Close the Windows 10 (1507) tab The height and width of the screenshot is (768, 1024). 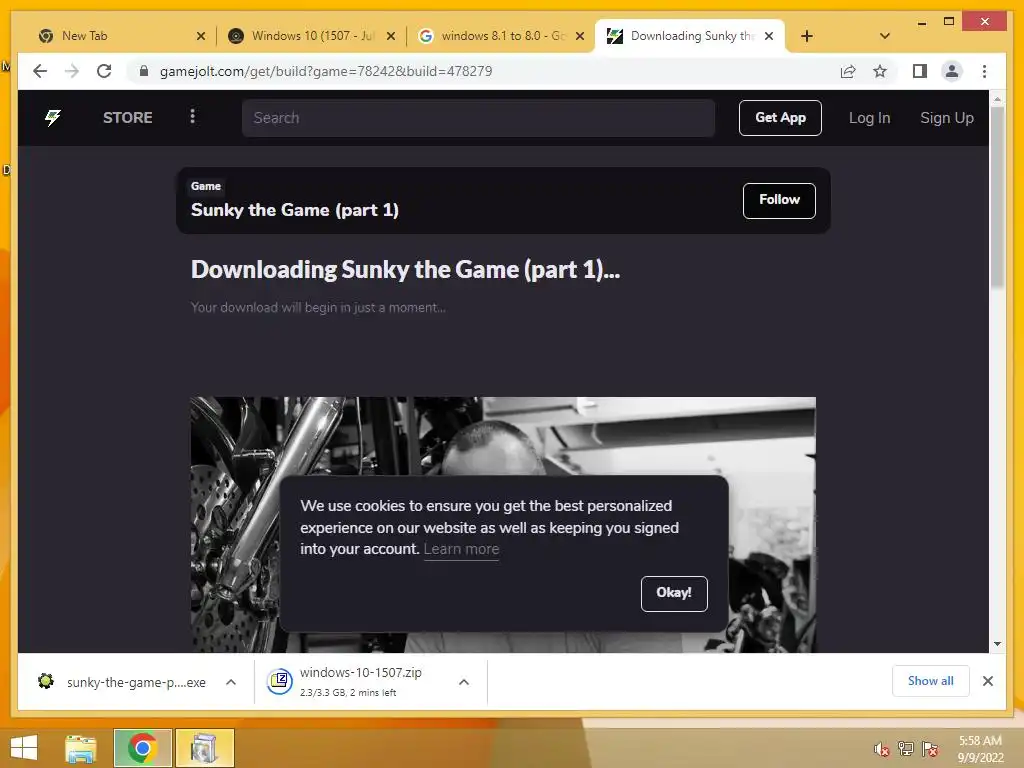[x=391, y=36]
